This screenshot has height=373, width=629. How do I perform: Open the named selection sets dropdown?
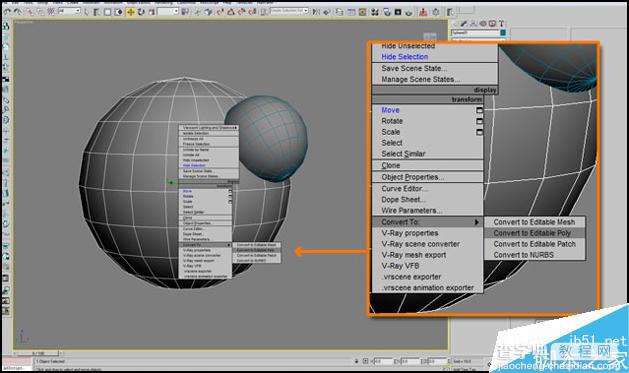[289, 11]
